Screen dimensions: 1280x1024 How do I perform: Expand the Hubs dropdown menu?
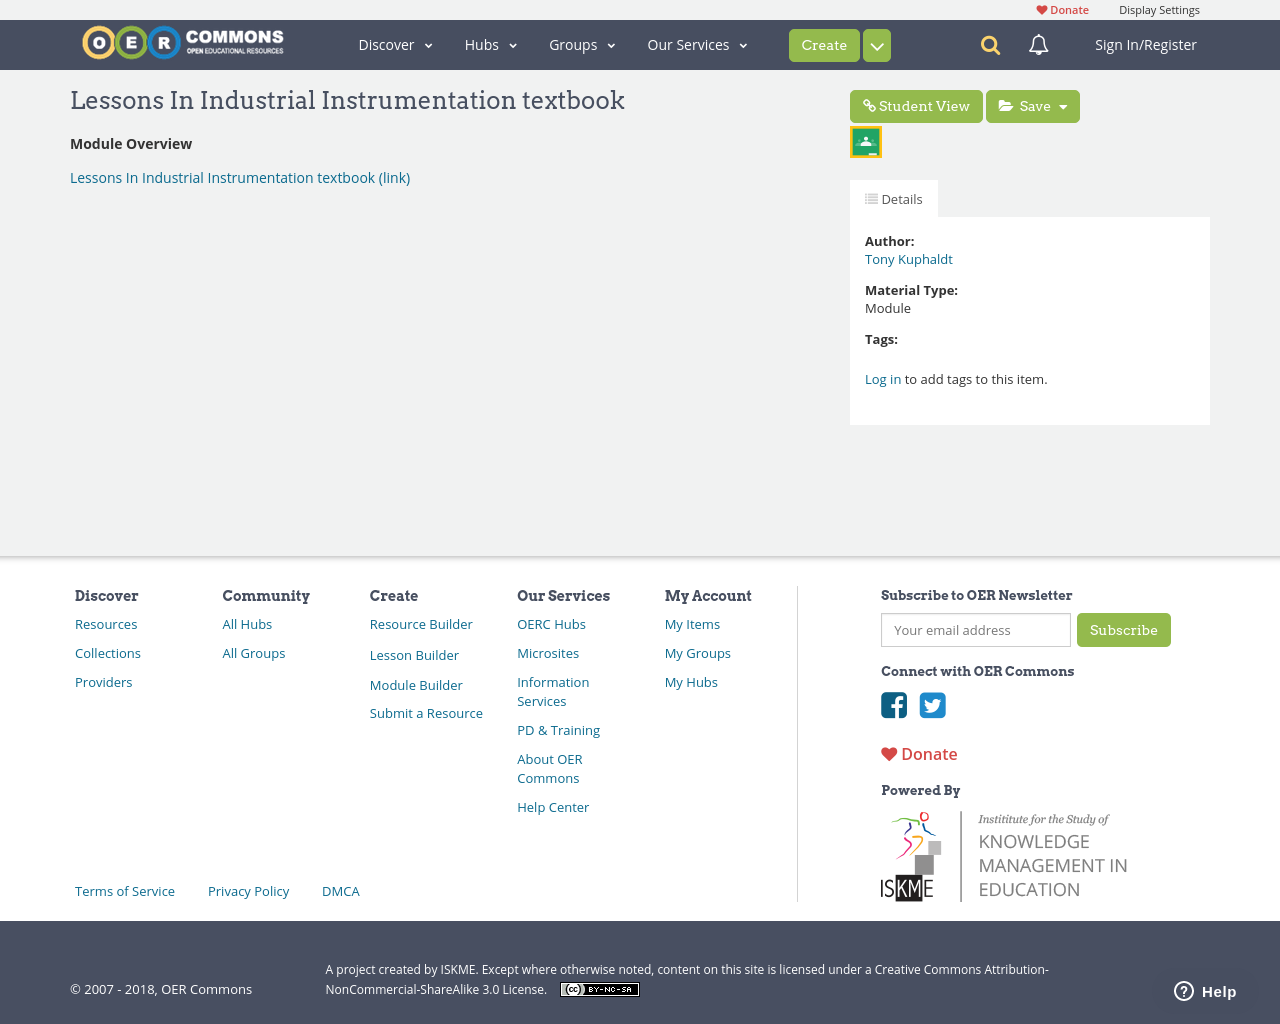tap(489, 44)
